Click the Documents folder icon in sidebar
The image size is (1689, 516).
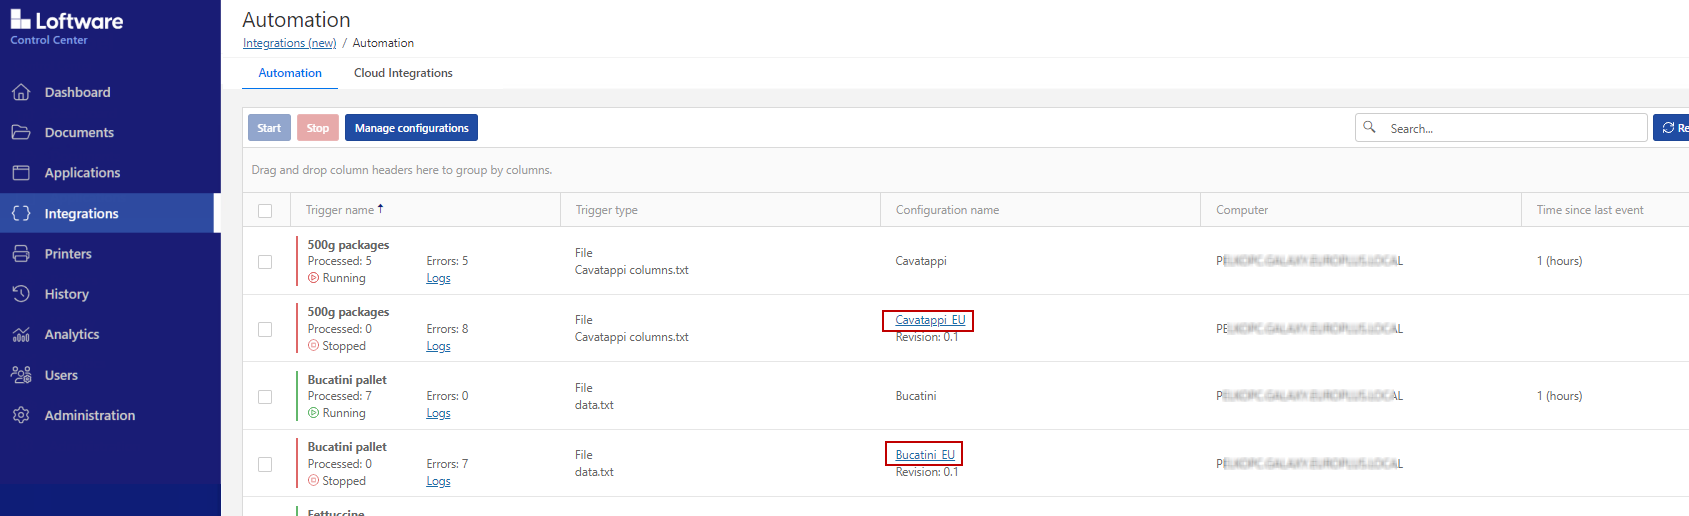[21, 132]
